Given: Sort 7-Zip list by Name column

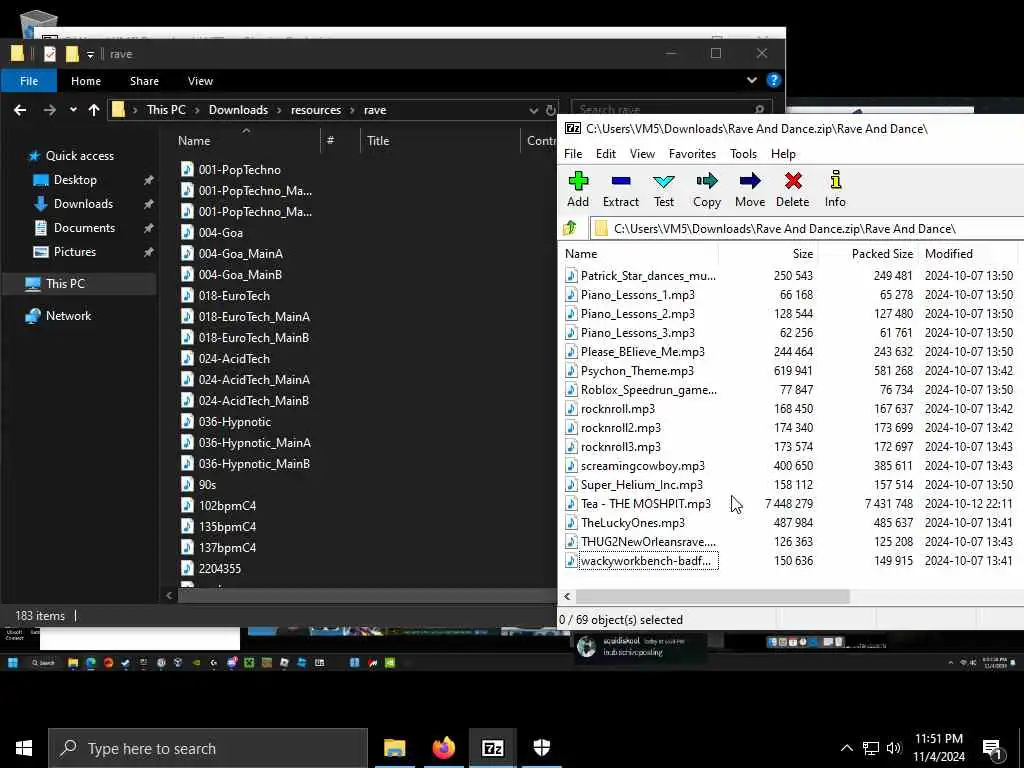Looking at the screenshot, I should [640, 254].
